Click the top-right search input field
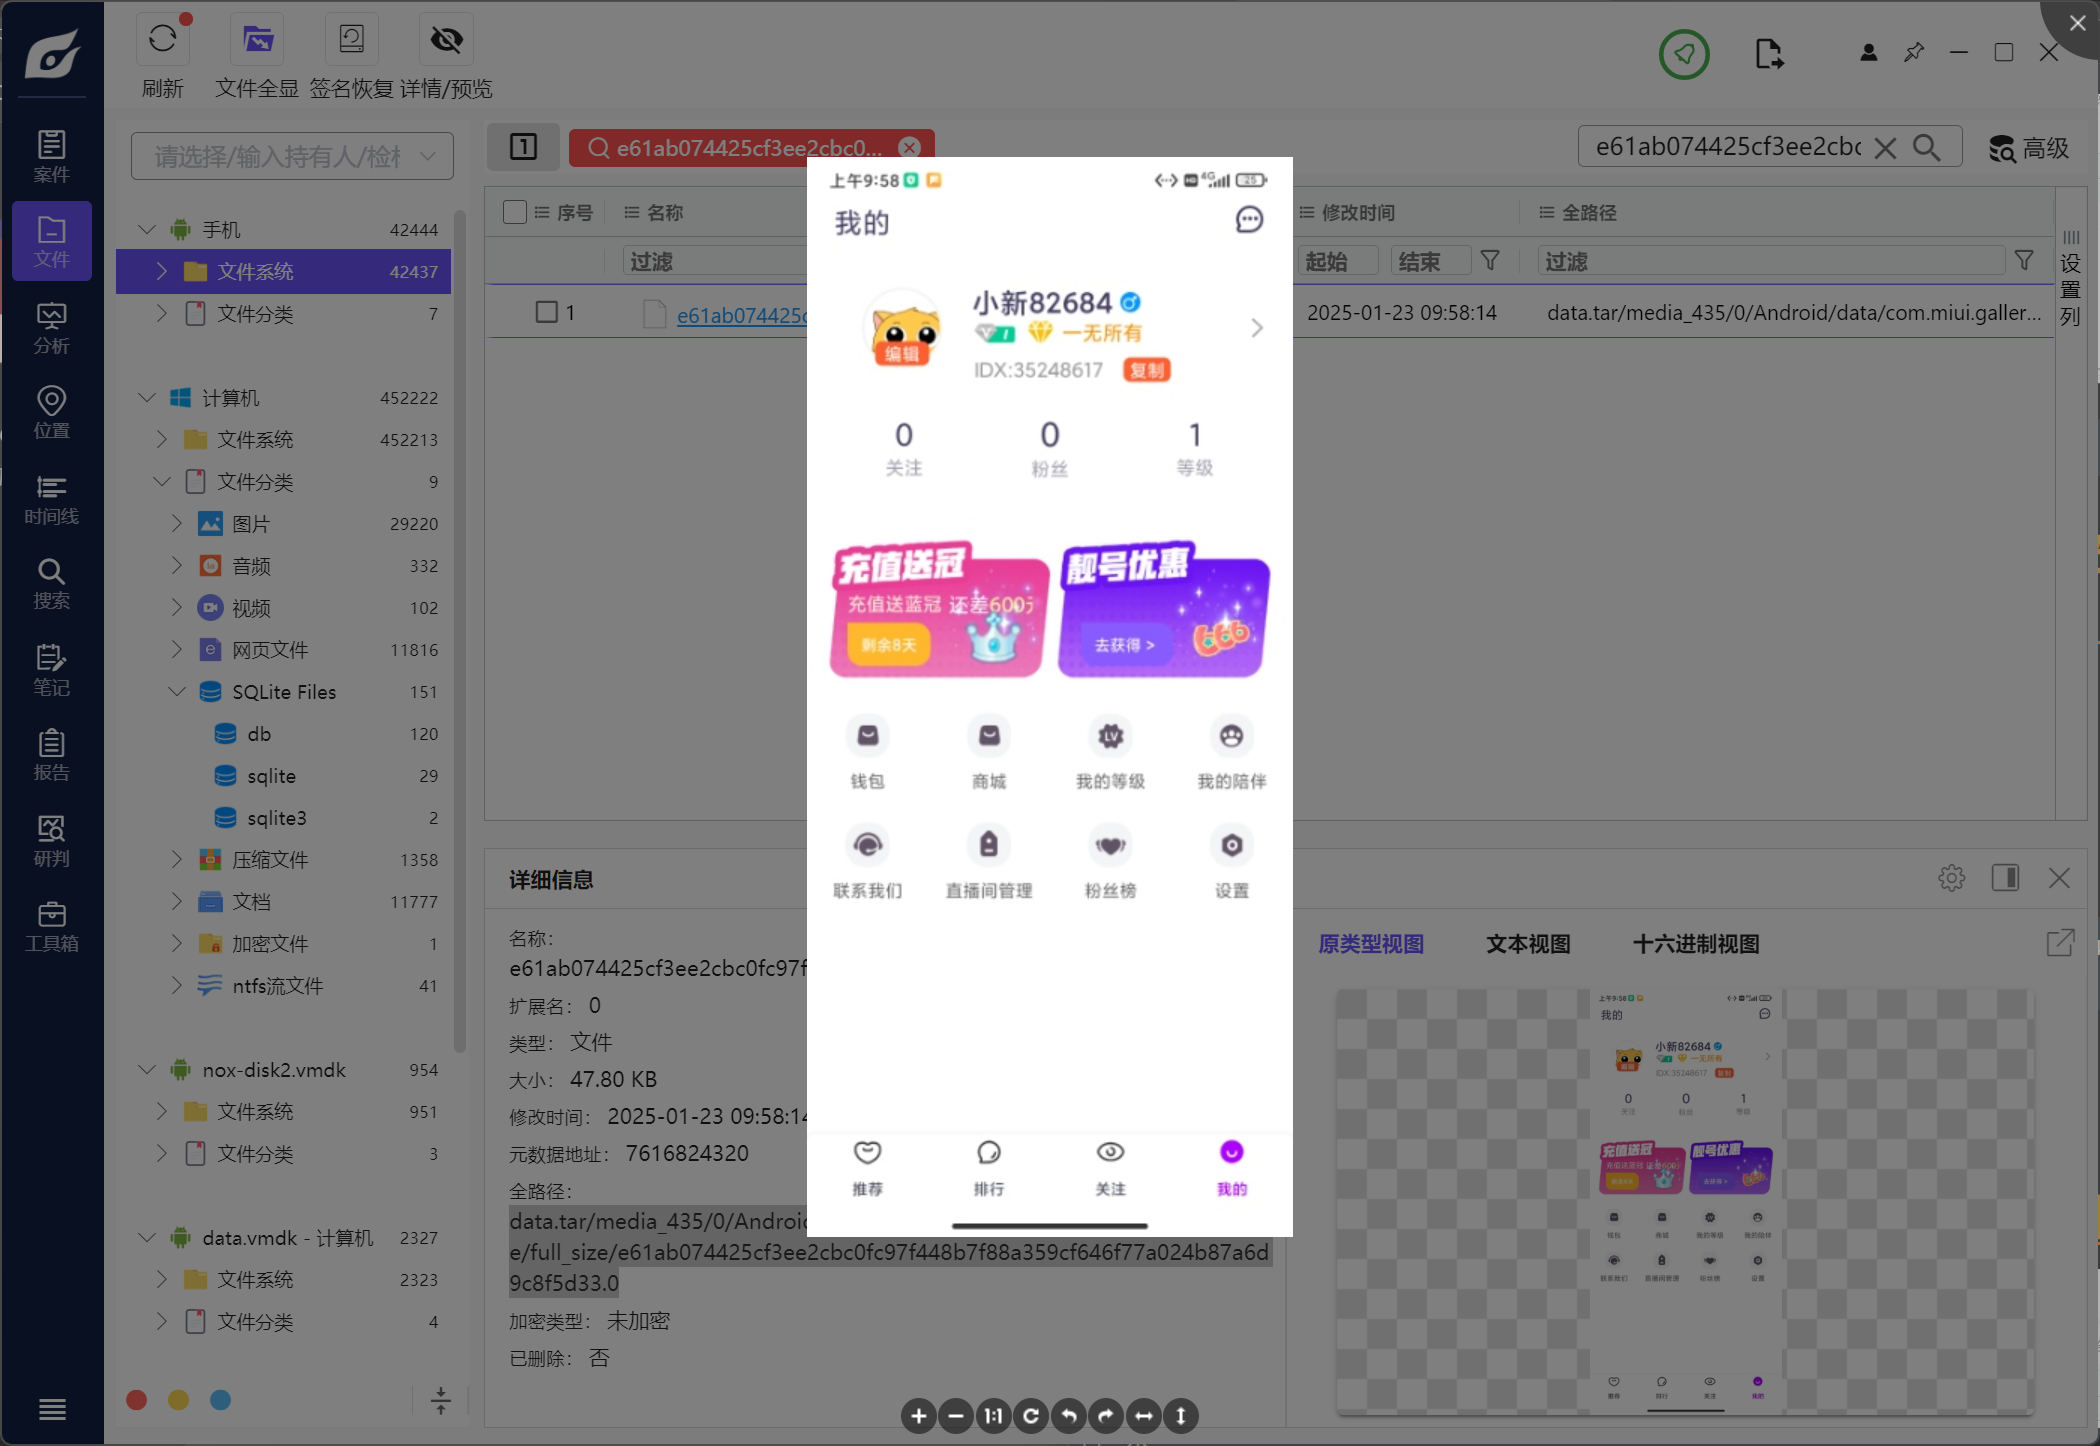This screenshot has height=1446, width=2100. pyautogui.click(x=1727, y=148)
